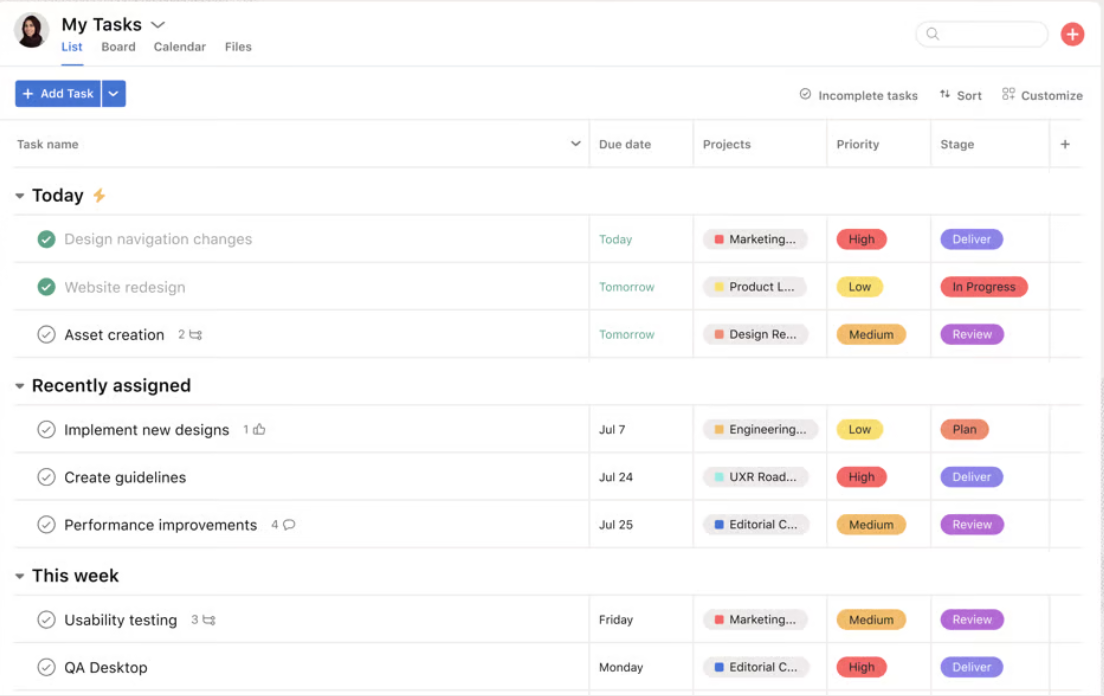Viewport: 1104px width, 696px height.
Task: Open comments icon on Performance improvements
Action: pos(289,525)
